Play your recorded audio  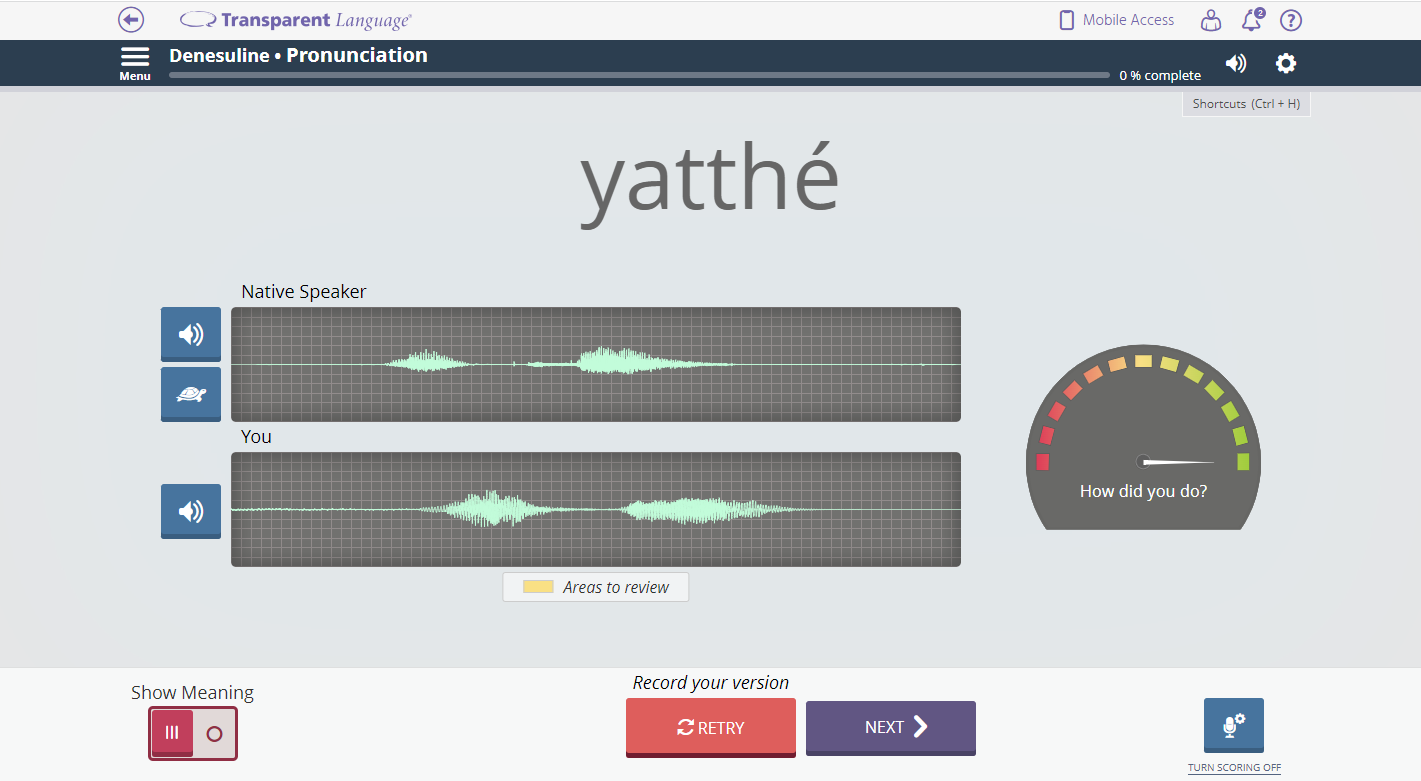click(191, 511)
